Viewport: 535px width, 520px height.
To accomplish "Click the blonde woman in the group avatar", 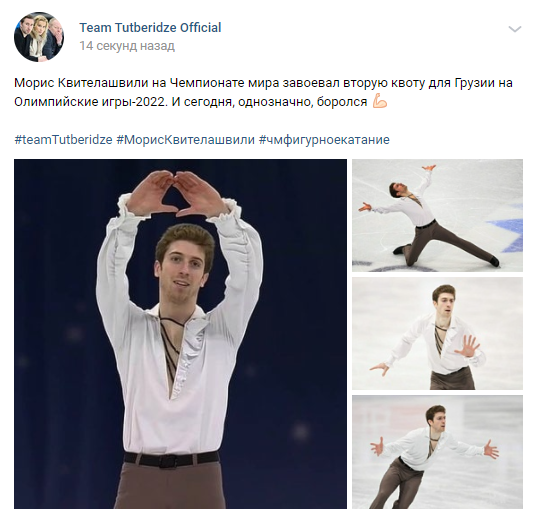I will click(x=38, y=35).
